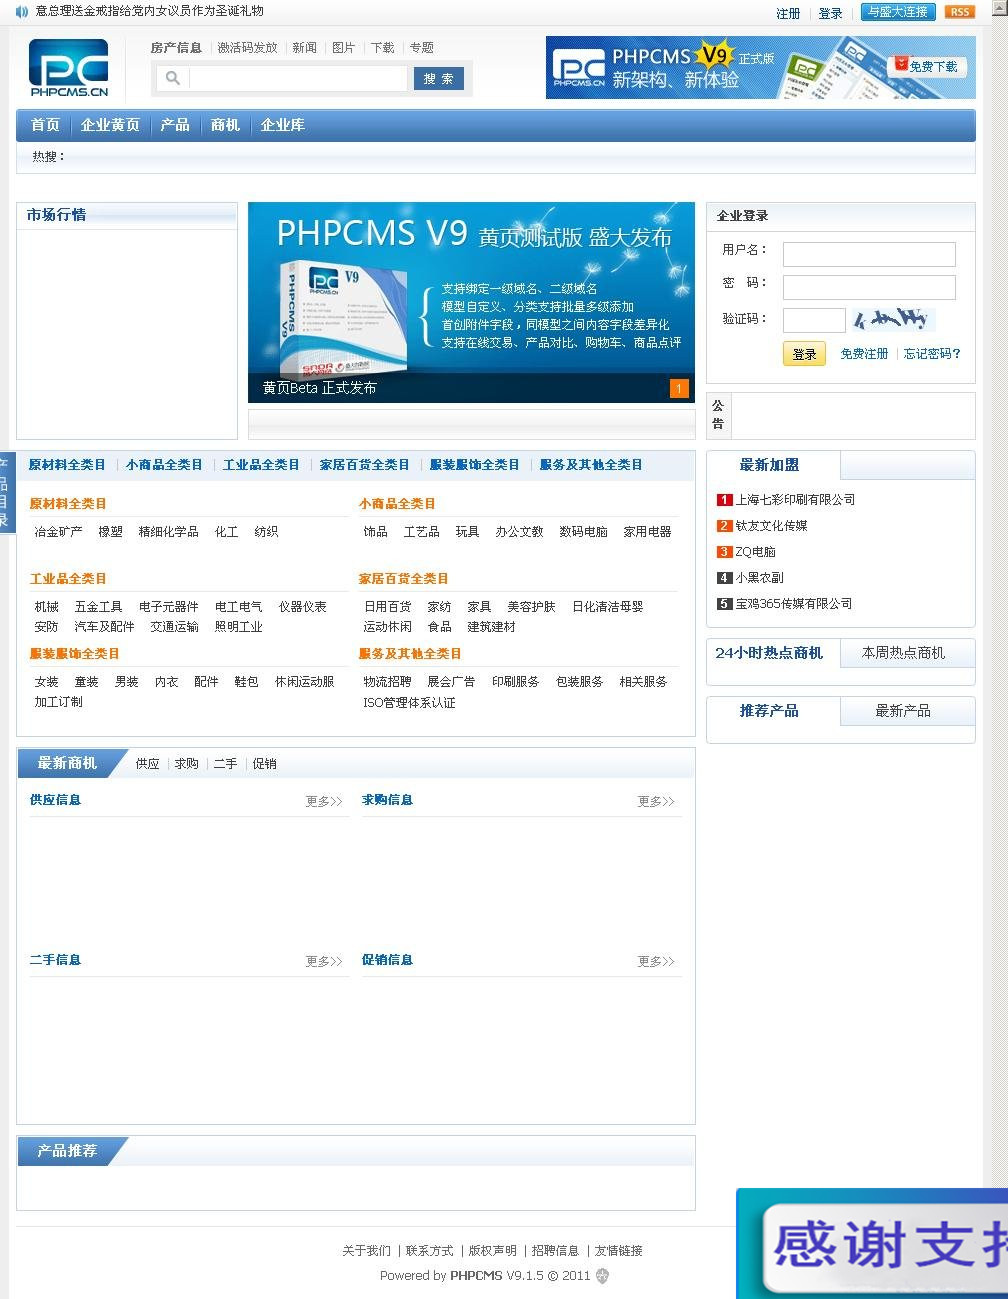Click the magnifier icon in search box

coord(172,78)
